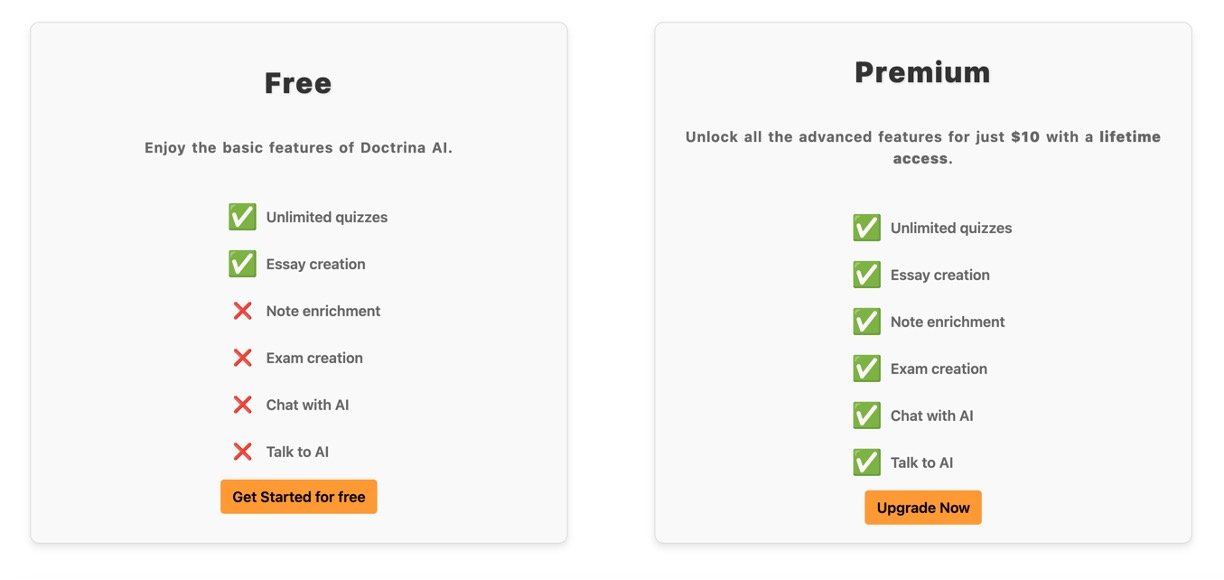Click green check beside Premium Unlimited quizzes
This screenshot has width=1224, height=580.
[x=867, y=228]
